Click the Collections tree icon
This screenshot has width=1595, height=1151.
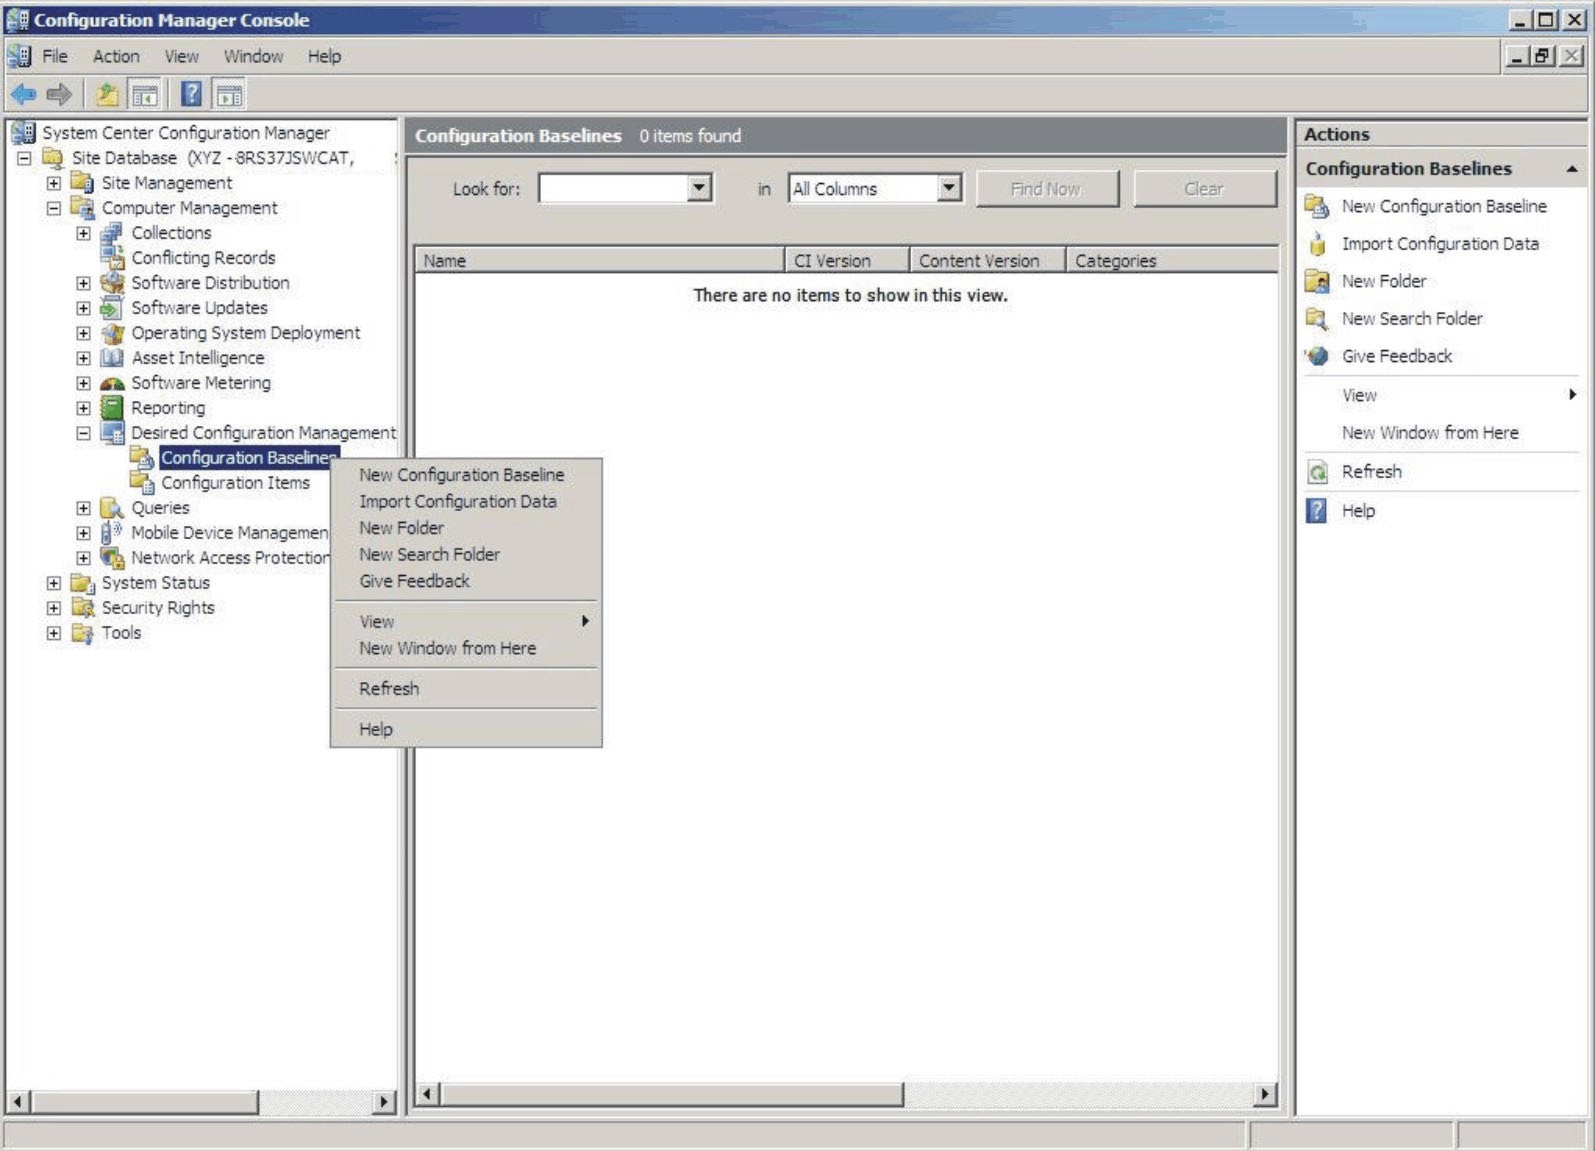coord(112,233)
